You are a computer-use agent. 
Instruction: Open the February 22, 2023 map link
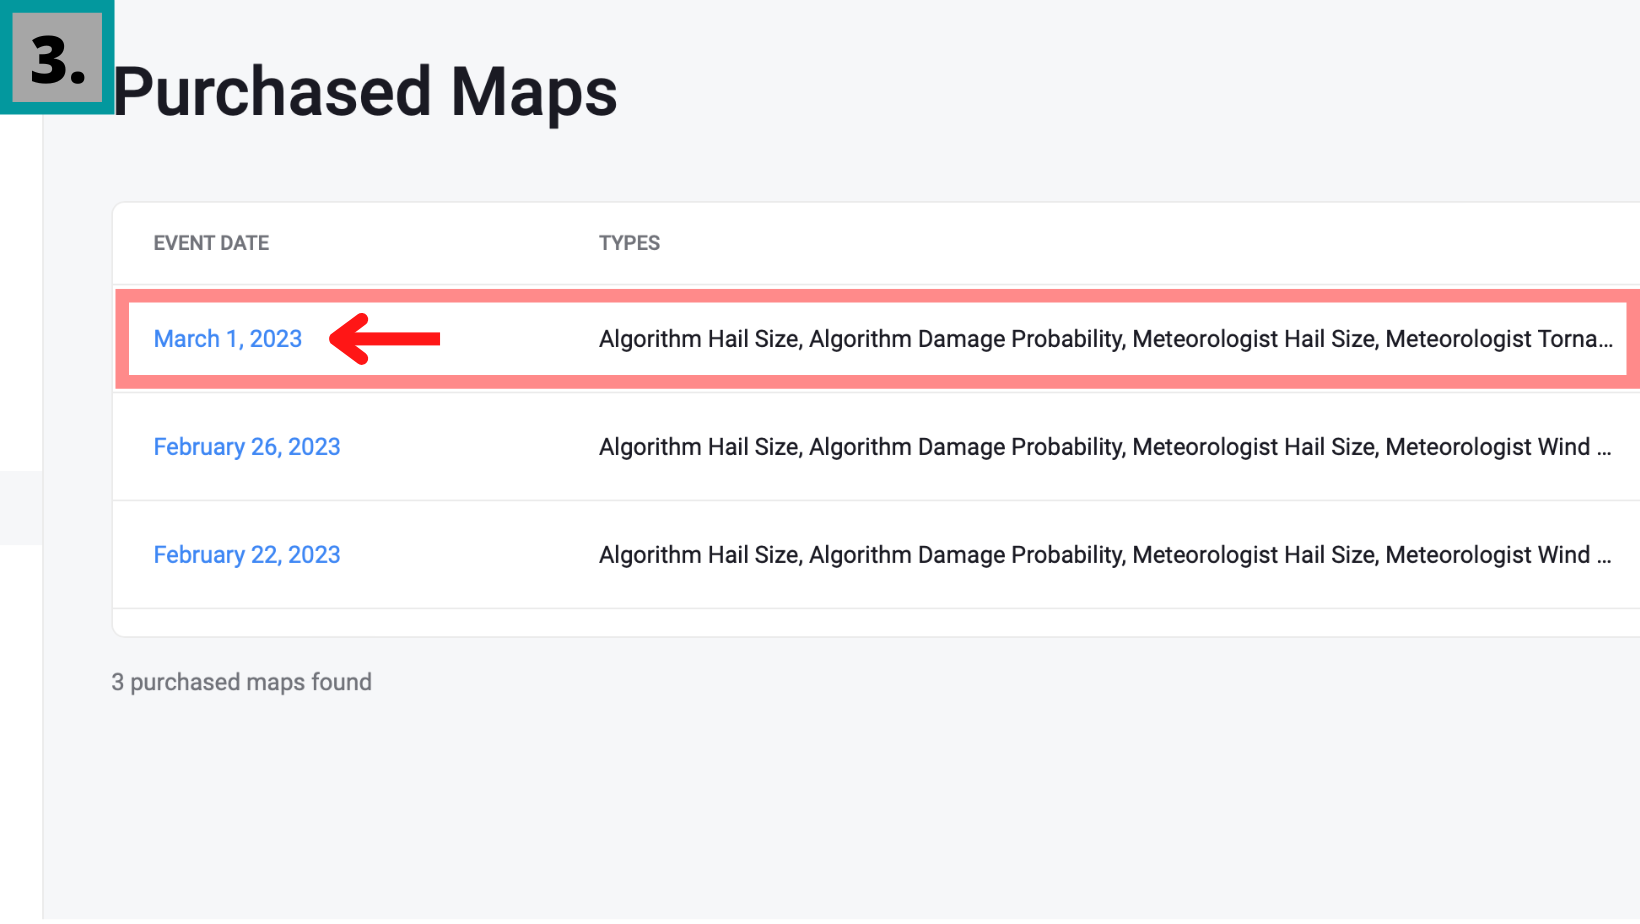[x=247, y=555]
